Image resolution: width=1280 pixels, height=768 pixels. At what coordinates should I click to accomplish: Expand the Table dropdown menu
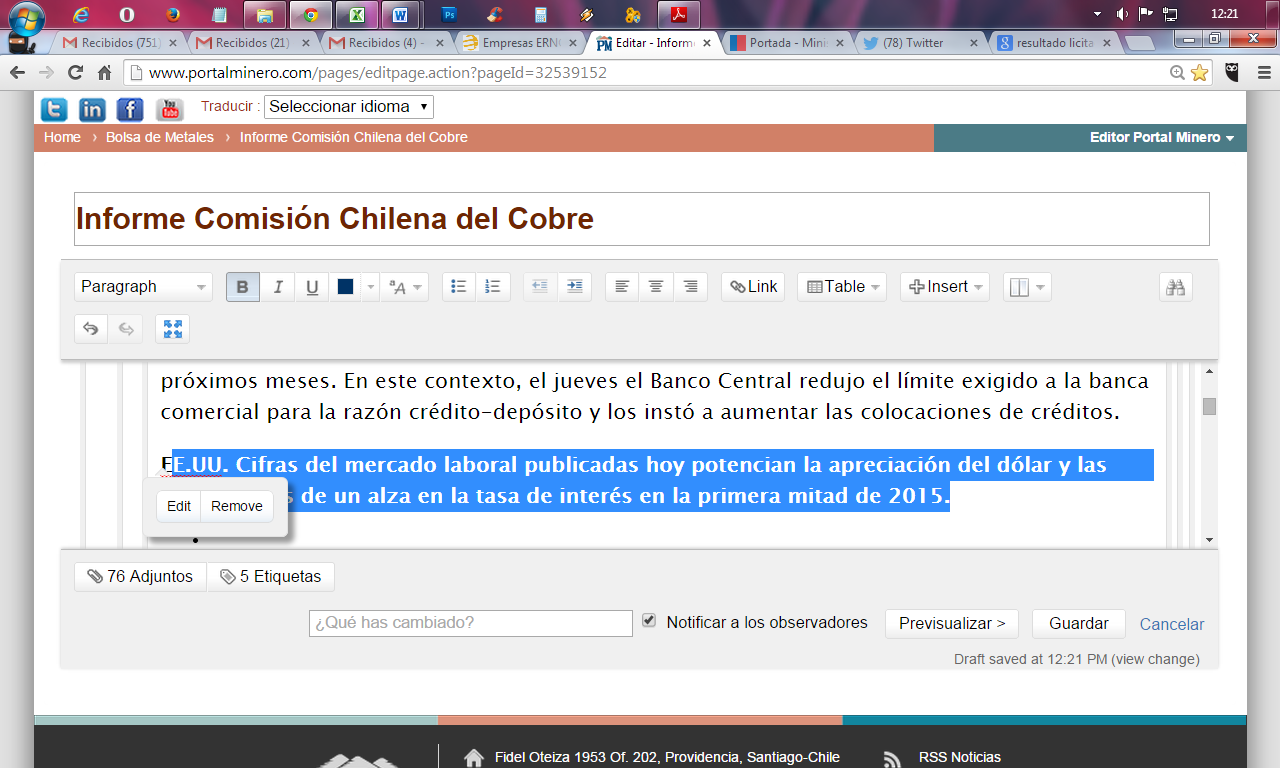[x=845, y=287]
